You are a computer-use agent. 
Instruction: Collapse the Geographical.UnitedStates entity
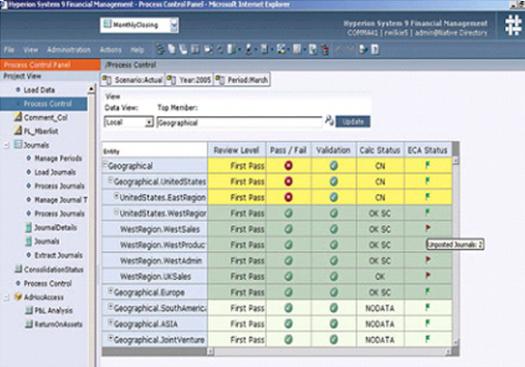[110, 180]
